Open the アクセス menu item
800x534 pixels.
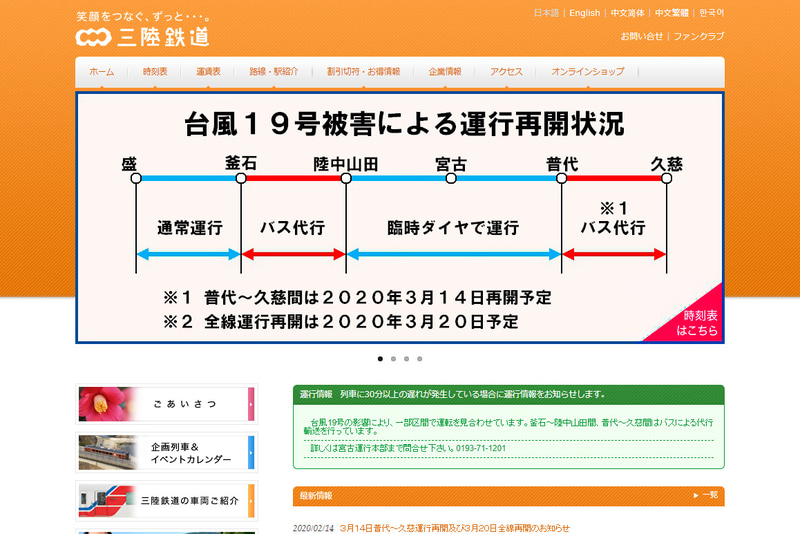tap(506, 72)
